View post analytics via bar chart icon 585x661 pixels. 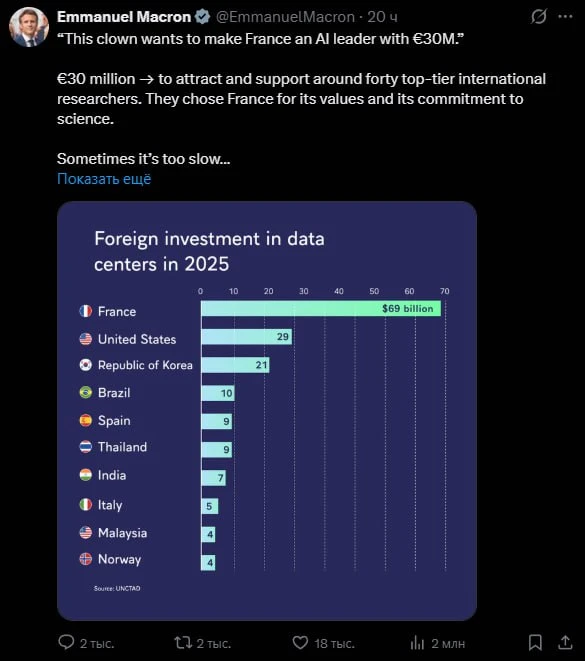(x=417, y=643)
